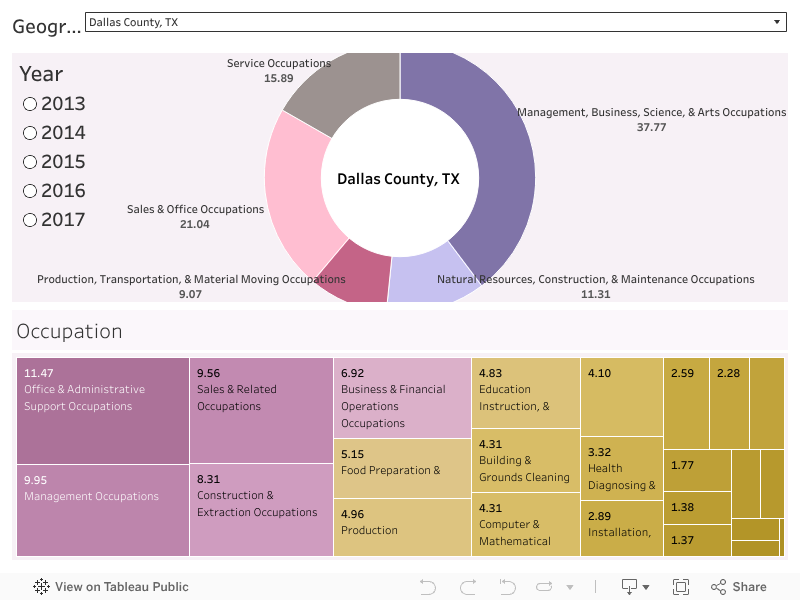The image size is (800, 600).
Task: Click the Share button
Action: [x=739, y=587]
